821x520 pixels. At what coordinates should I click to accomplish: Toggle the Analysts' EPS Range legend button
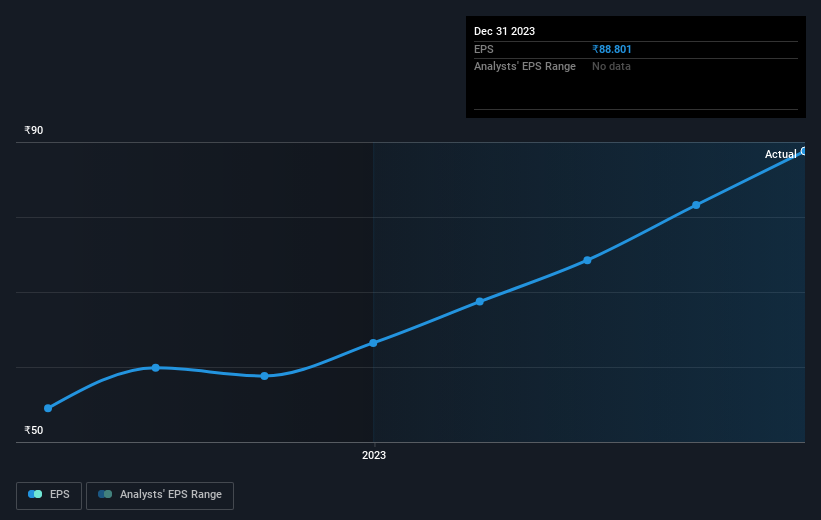click(160, 495)
